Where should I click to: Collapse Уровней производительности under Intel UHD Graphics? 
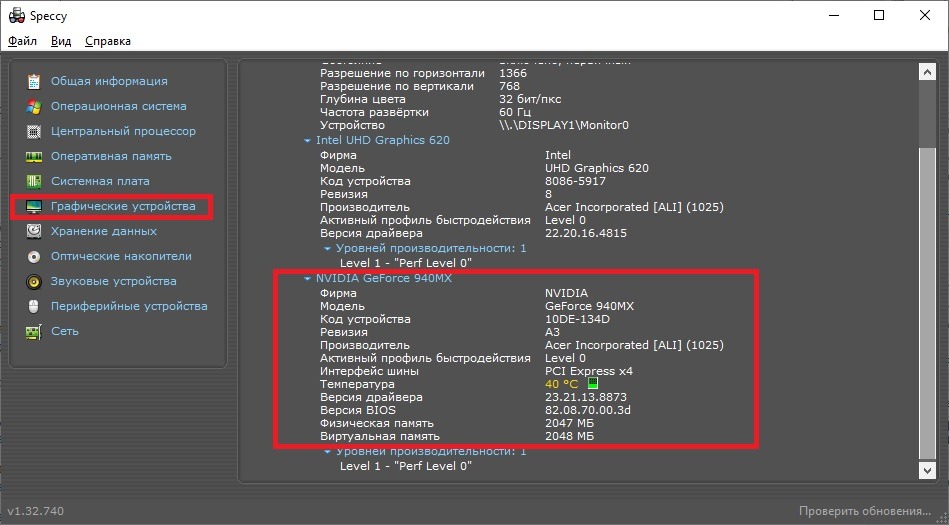click(x=327, y=248)
